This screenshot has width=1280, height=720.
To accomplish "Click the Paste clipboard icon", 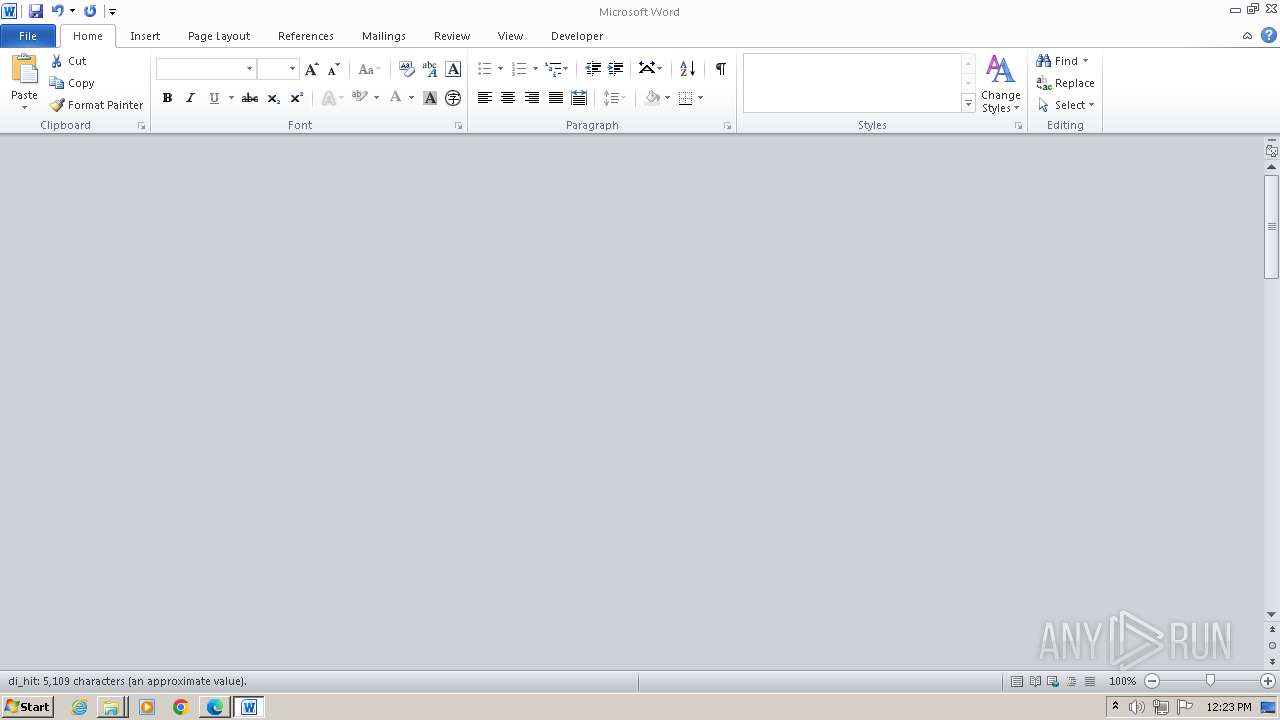I will pos(24,70).
